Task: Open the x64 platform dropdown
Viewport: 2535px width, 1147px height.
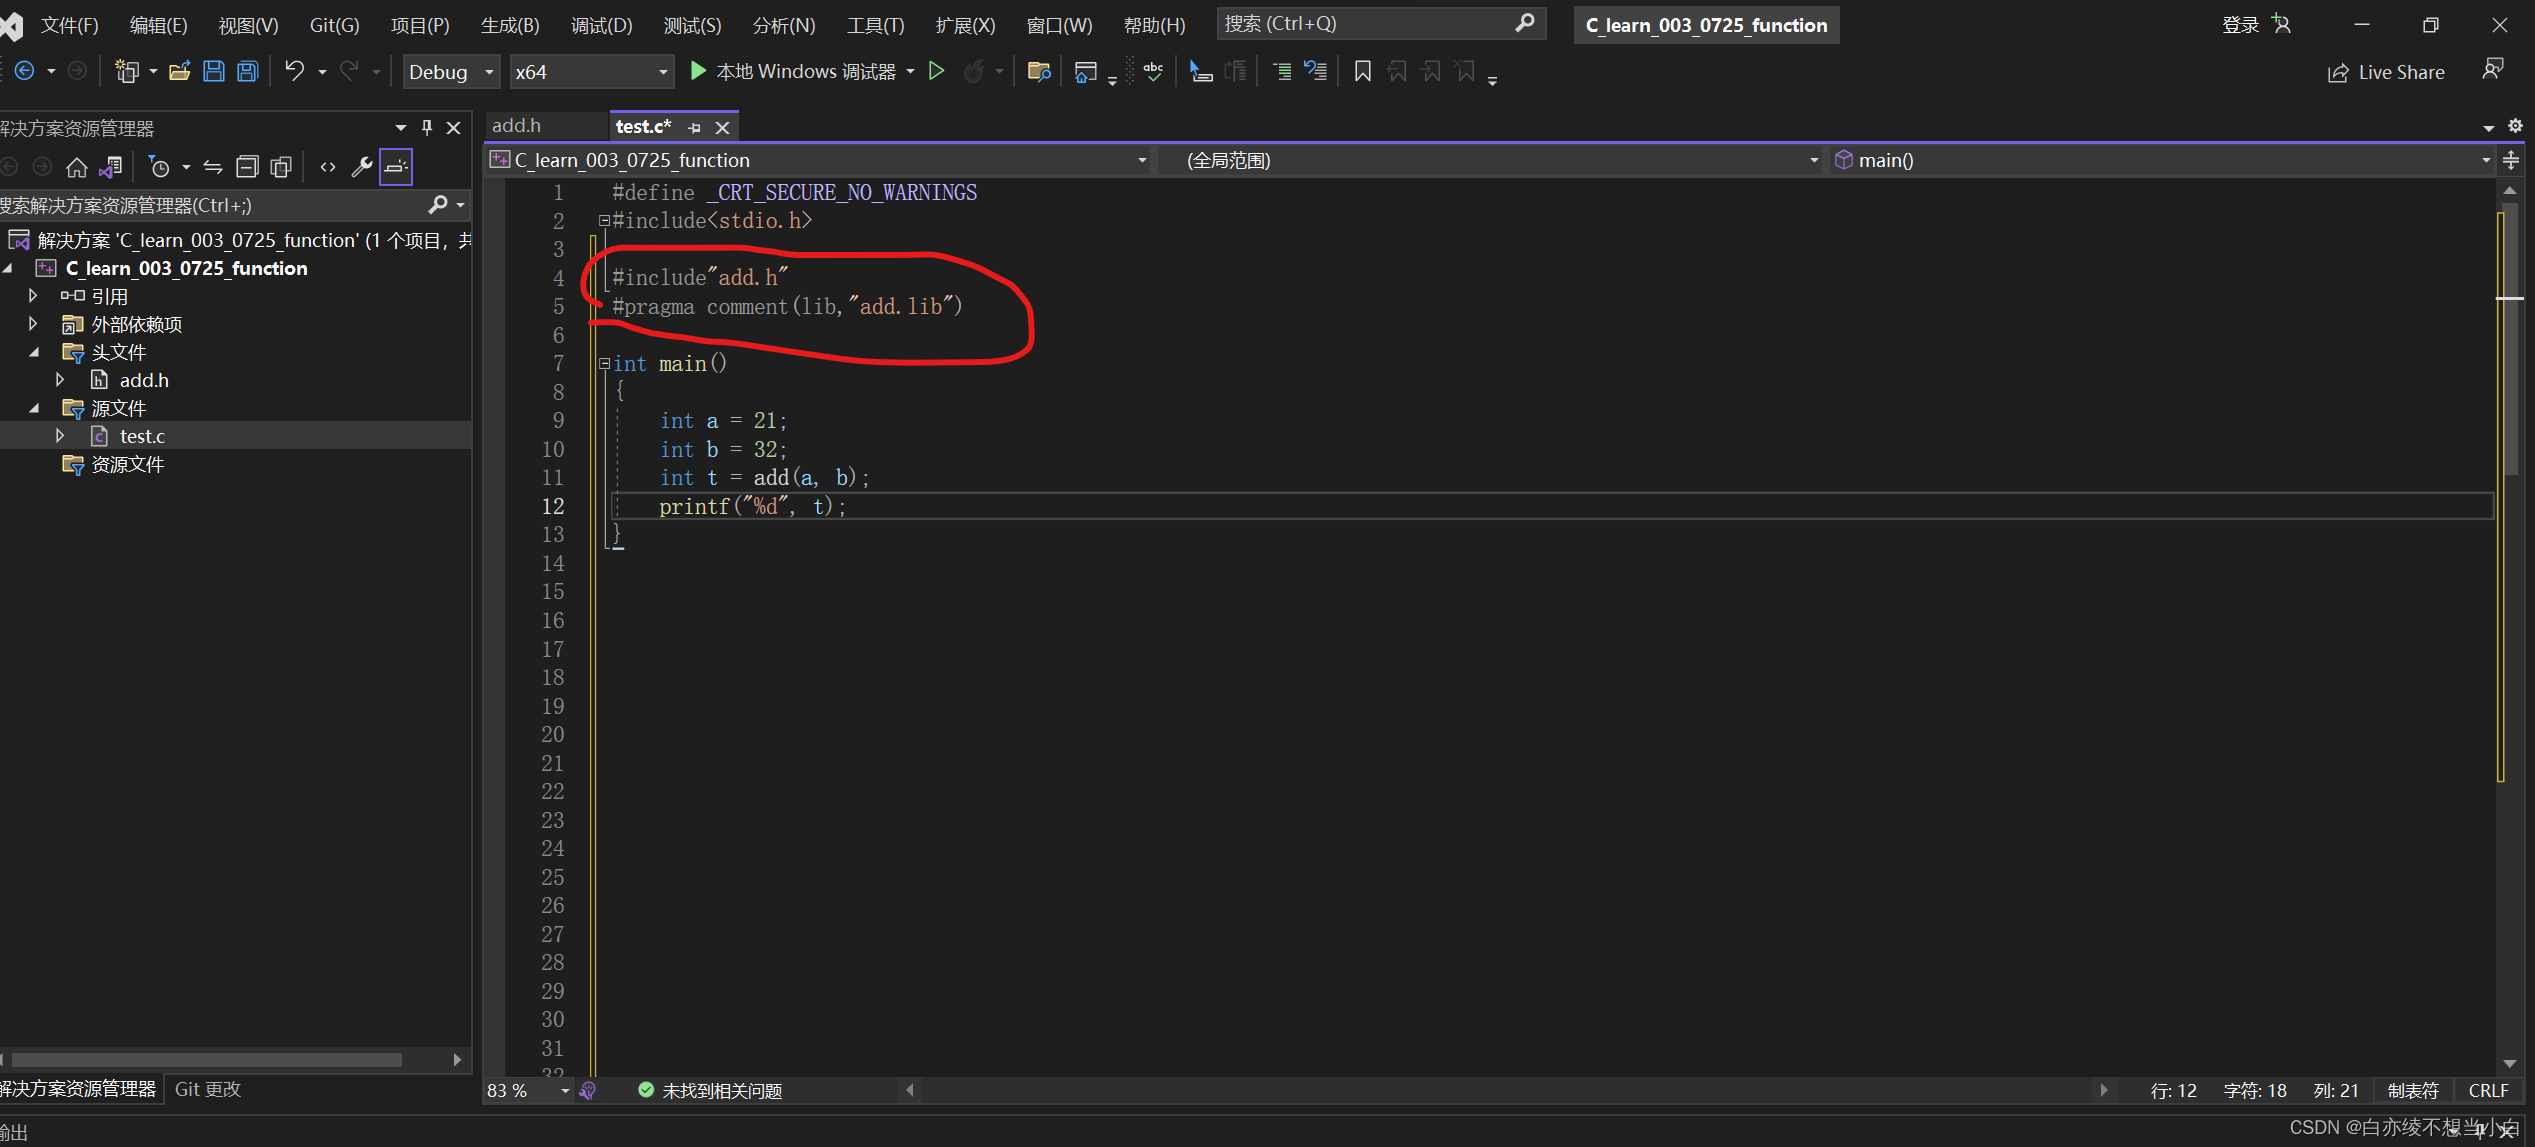Action: 590,72
